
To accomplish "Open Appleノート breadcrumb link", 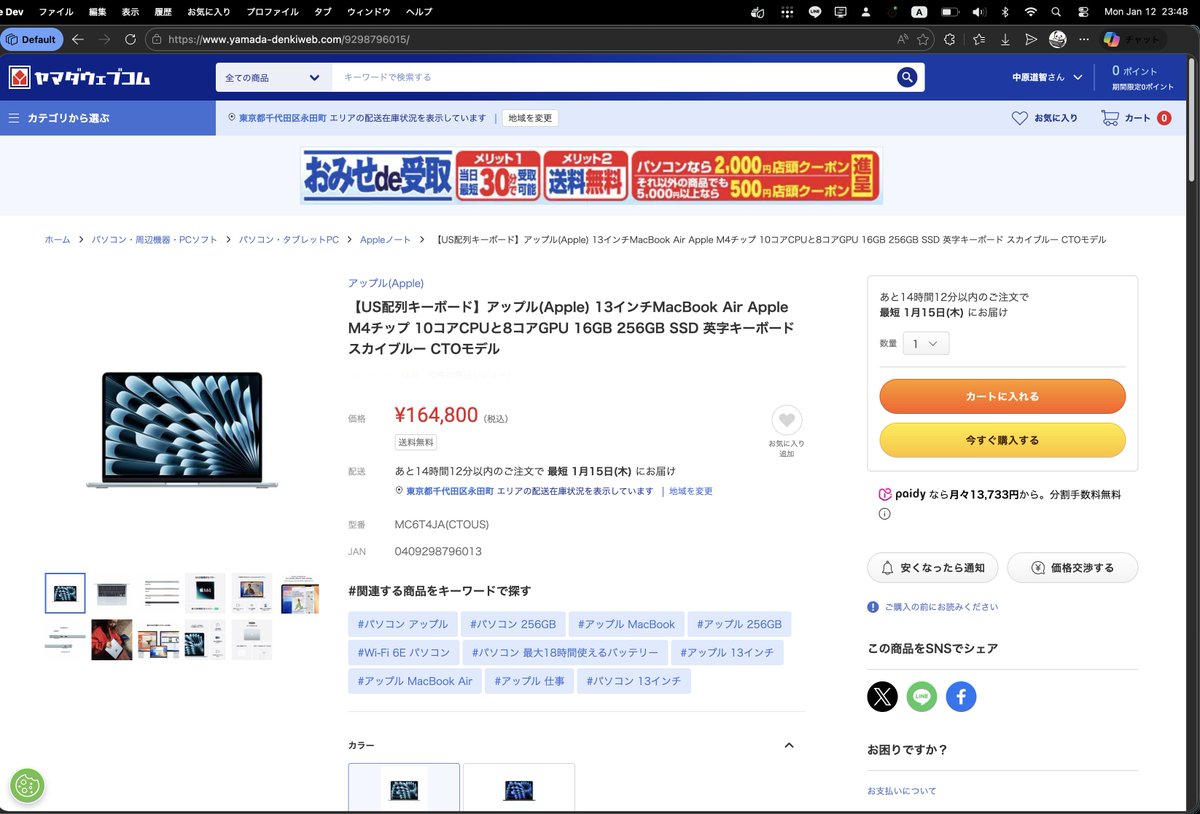I will [385, 240].
